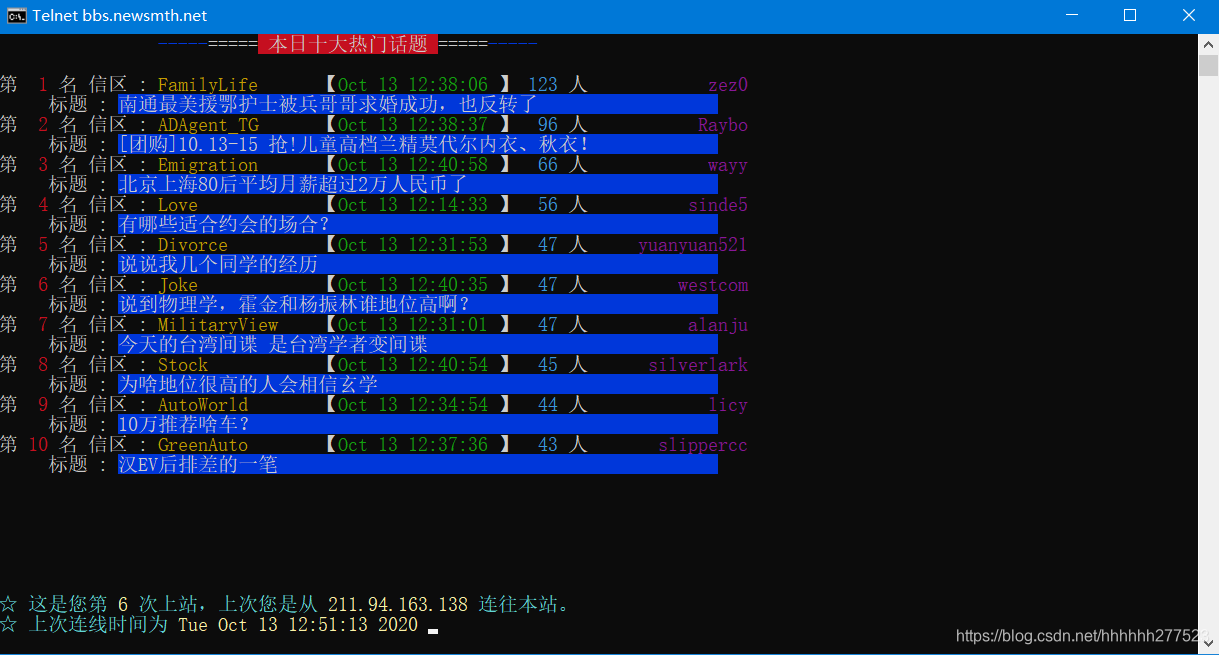1219x655 pixels.
Task: Click the 96 人 reader count
Action: pos(563,125)
